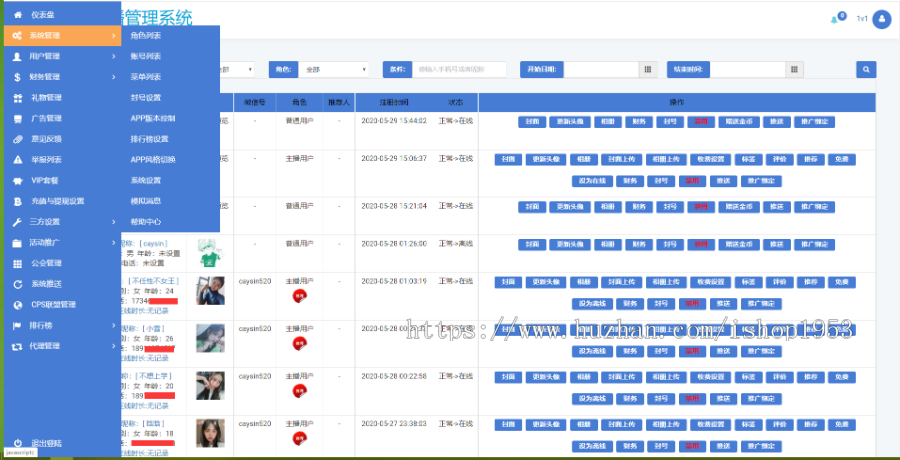Open the 角色 filter dropdown

pyautogui.click(x=335, y=70)
